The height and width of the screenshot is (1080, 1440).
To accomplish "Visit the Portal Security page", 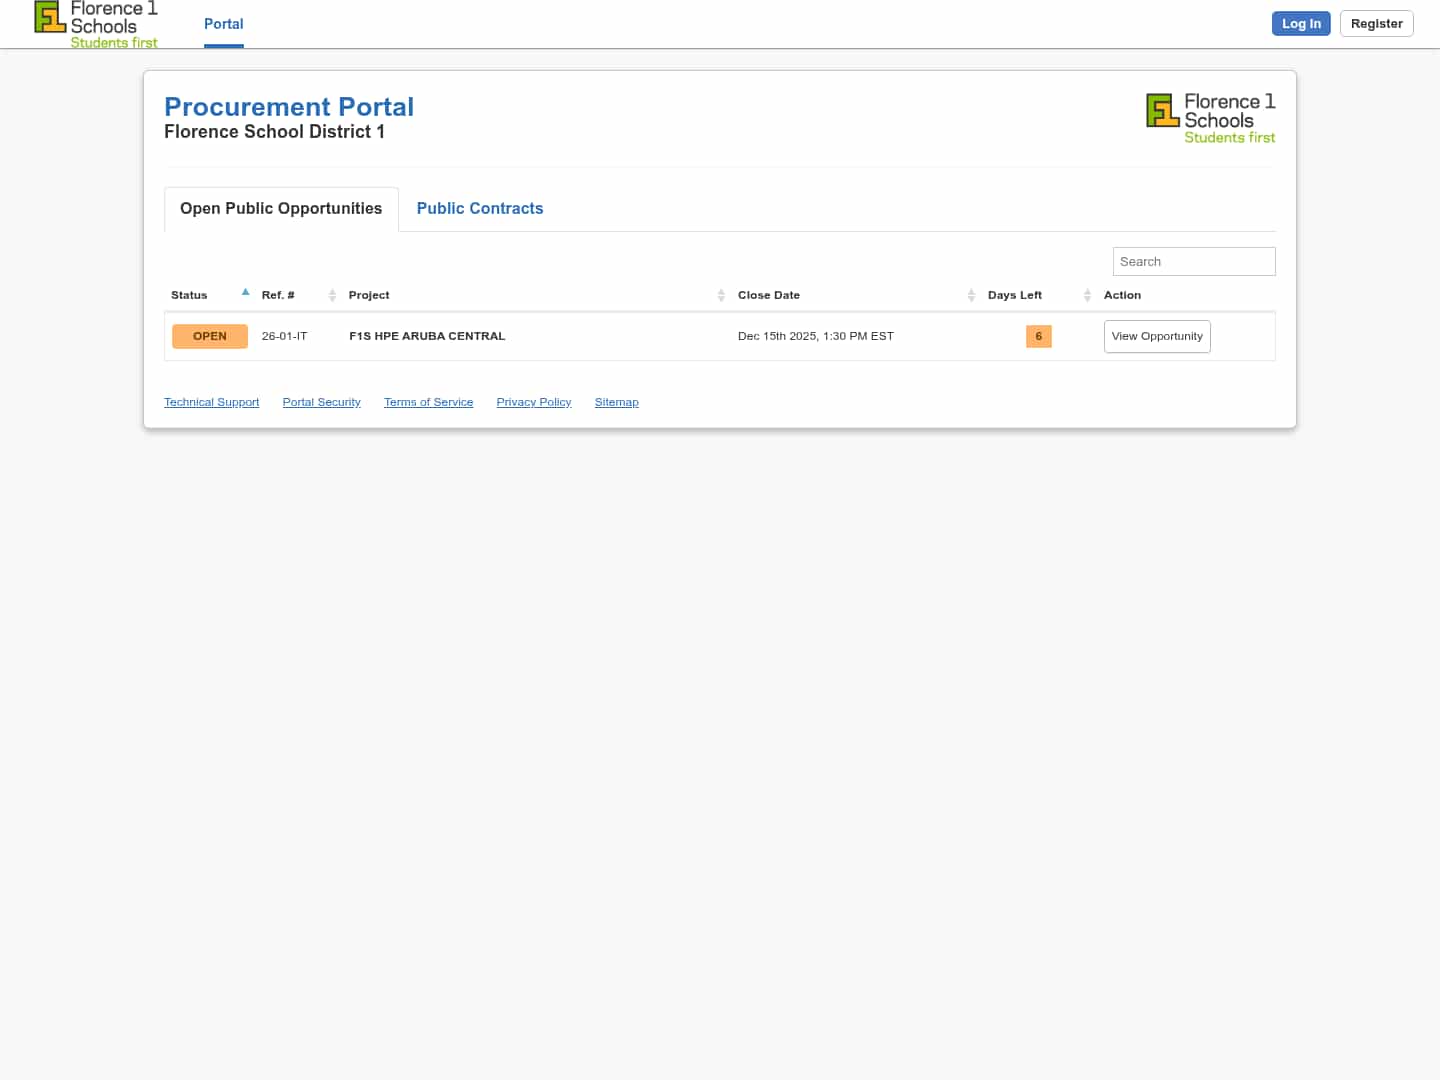I will coord(321,402).
